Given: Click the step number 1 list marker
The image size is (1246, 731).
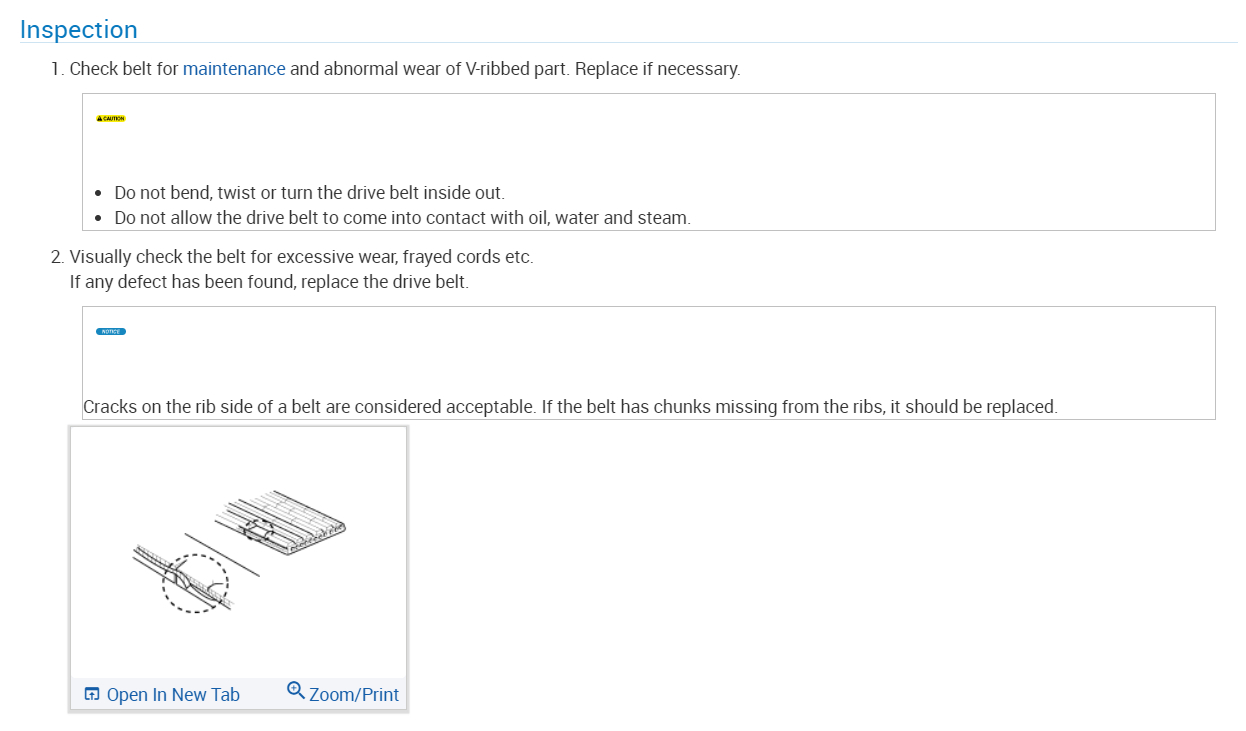Looking at the screenshot, I should pos(57,69).
